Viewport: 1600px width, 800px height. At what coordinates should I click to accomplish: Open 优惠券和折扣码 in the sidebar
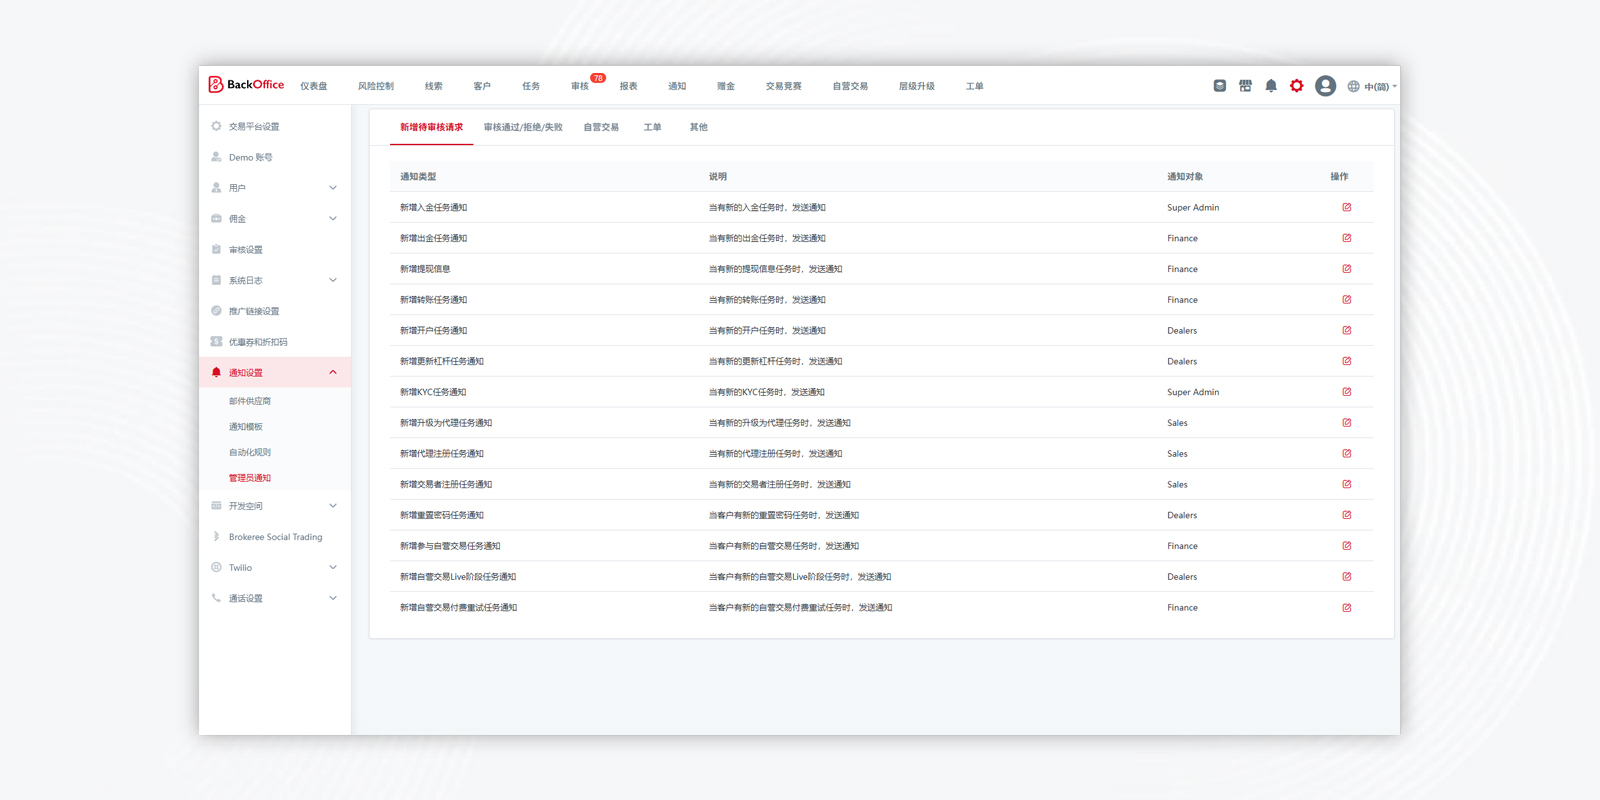[258, 342]
